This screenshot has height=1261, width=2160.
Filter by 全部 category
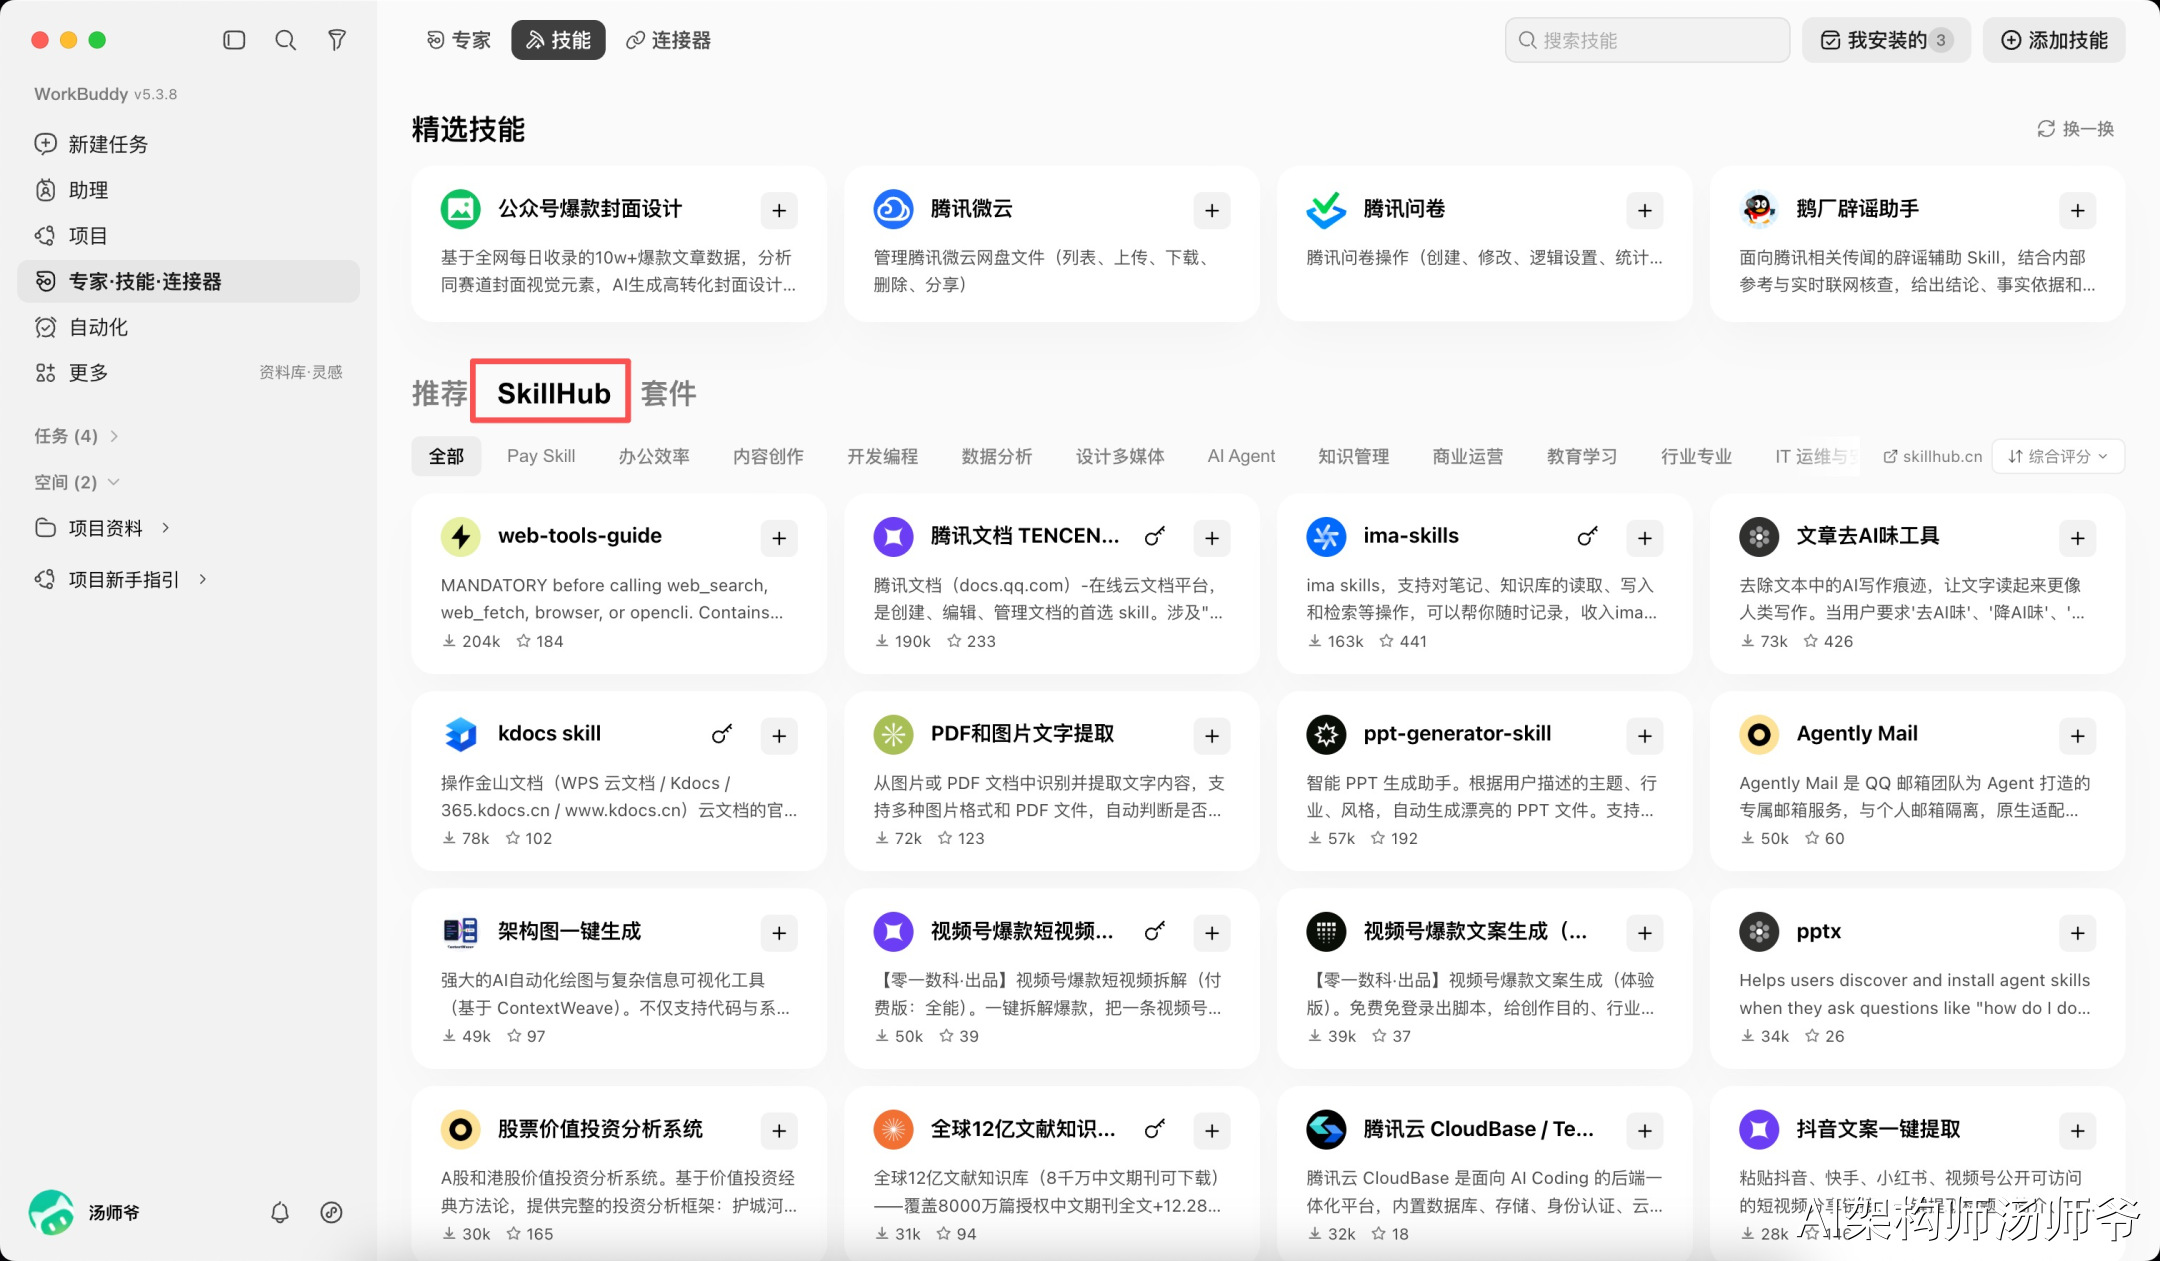point(446,456)
